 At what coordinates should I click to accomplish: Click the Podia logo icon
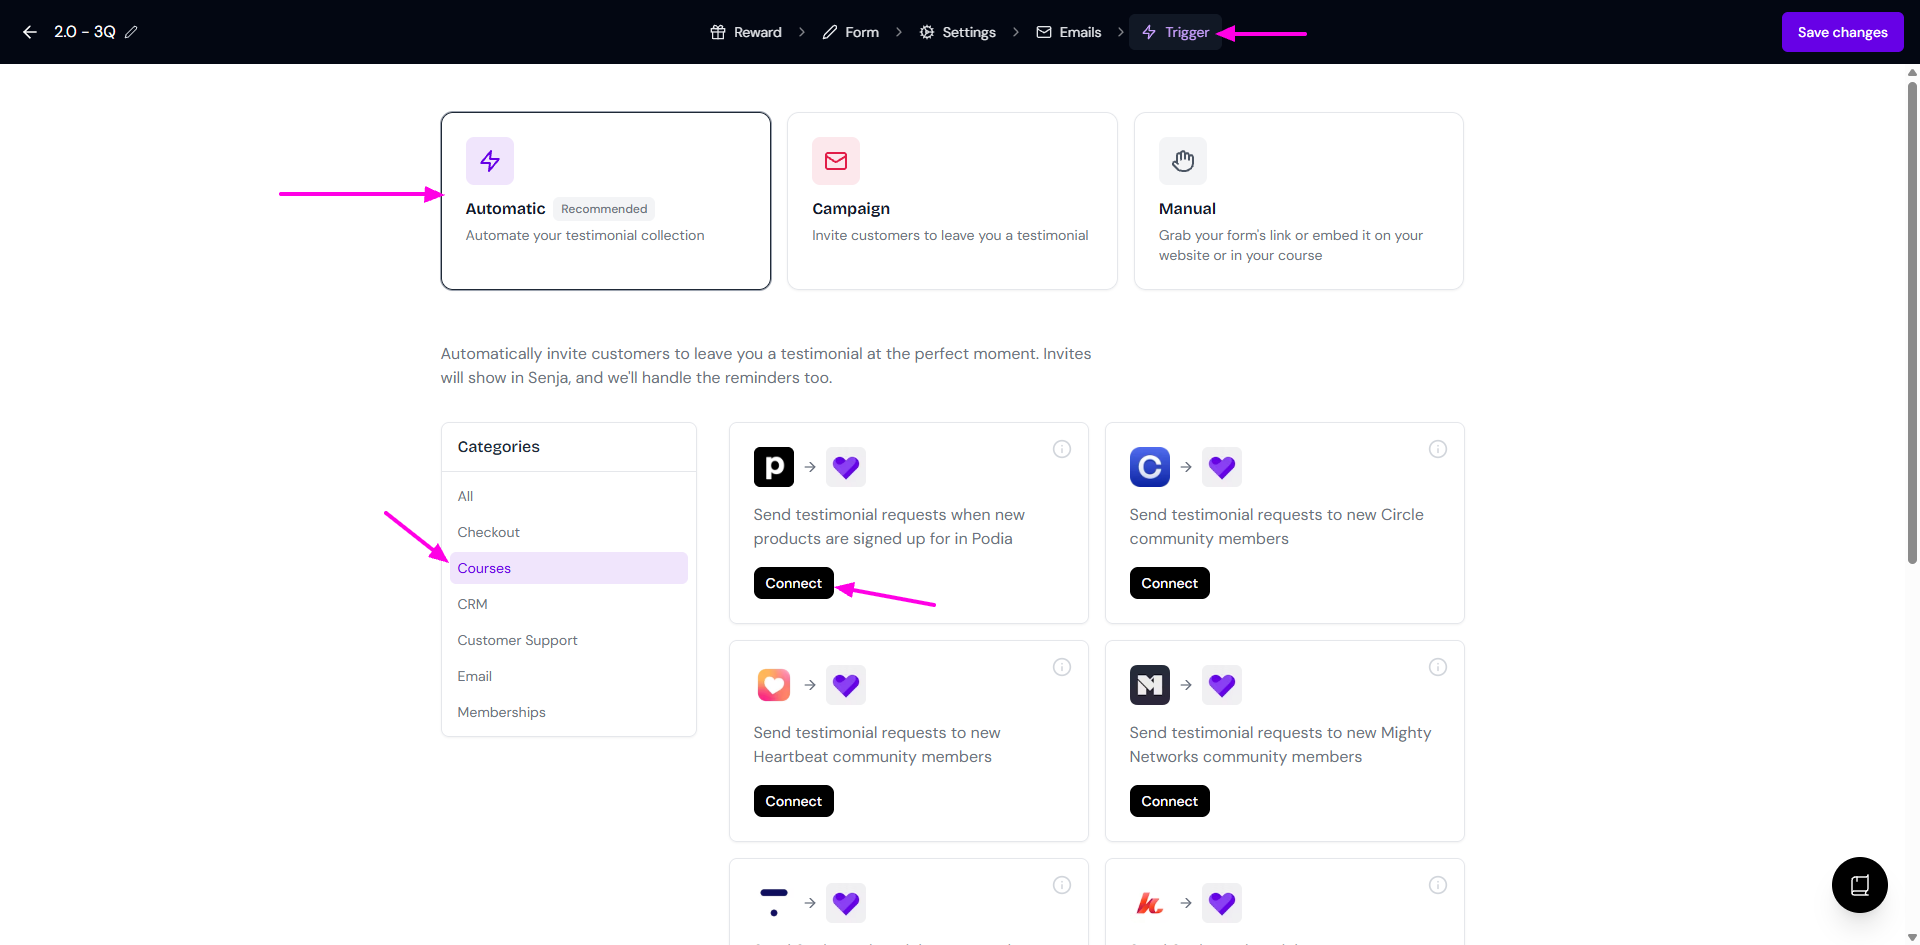coord(773,467)
